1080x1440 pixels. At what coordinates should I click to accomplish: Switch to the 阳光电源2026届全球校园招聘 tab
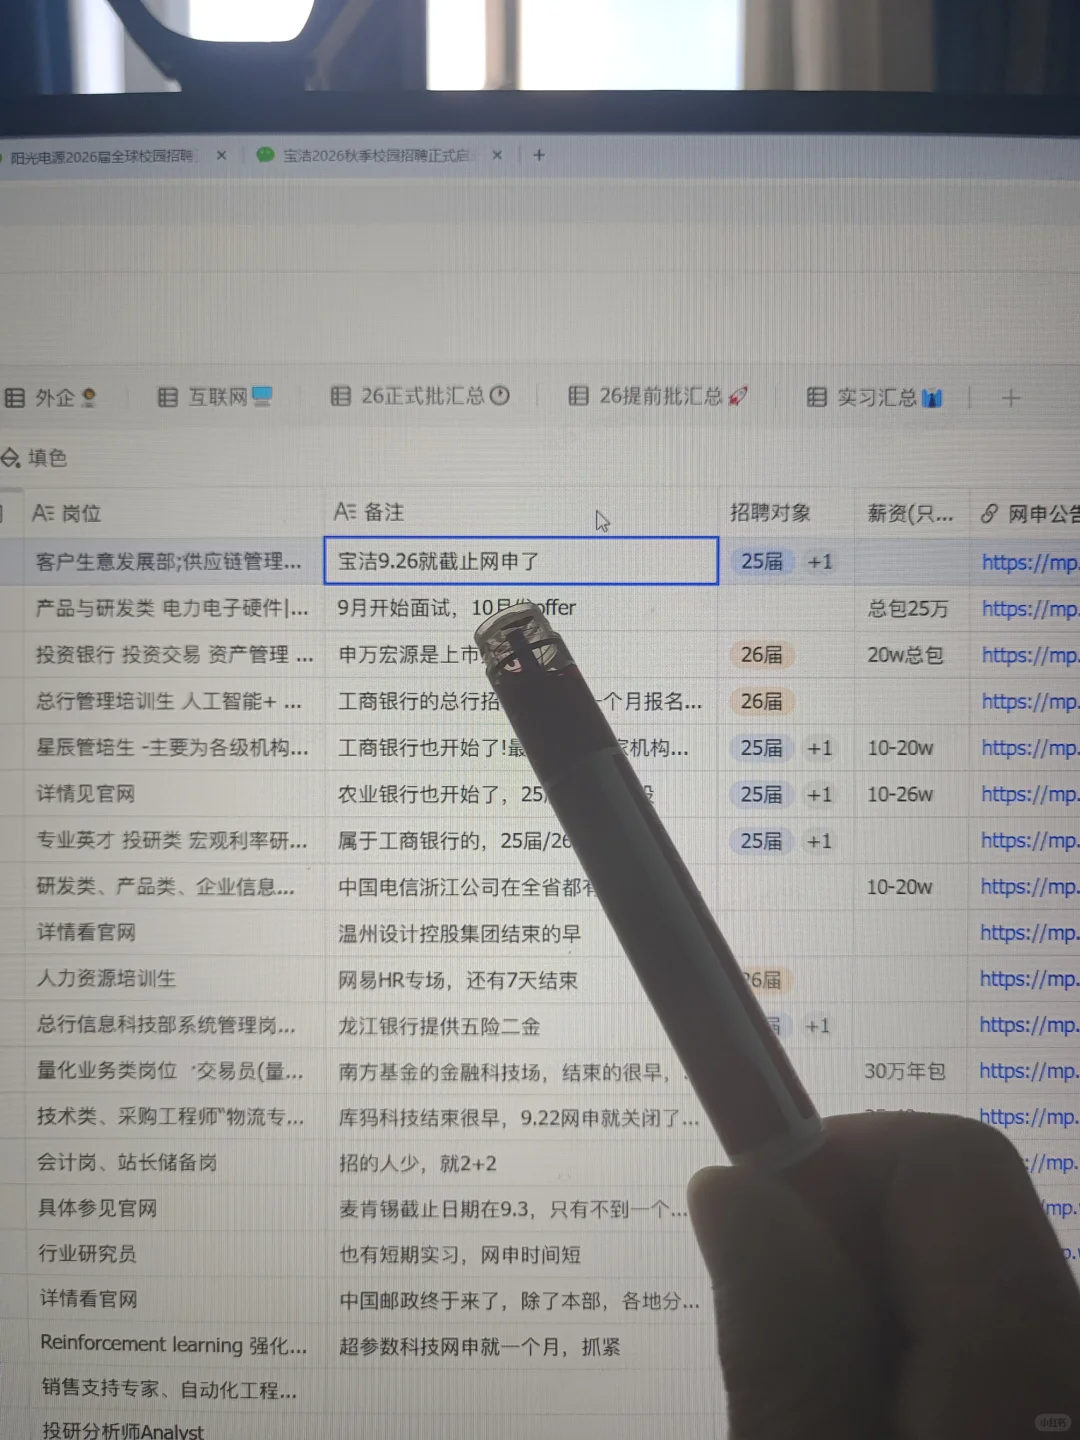point(100,157)
